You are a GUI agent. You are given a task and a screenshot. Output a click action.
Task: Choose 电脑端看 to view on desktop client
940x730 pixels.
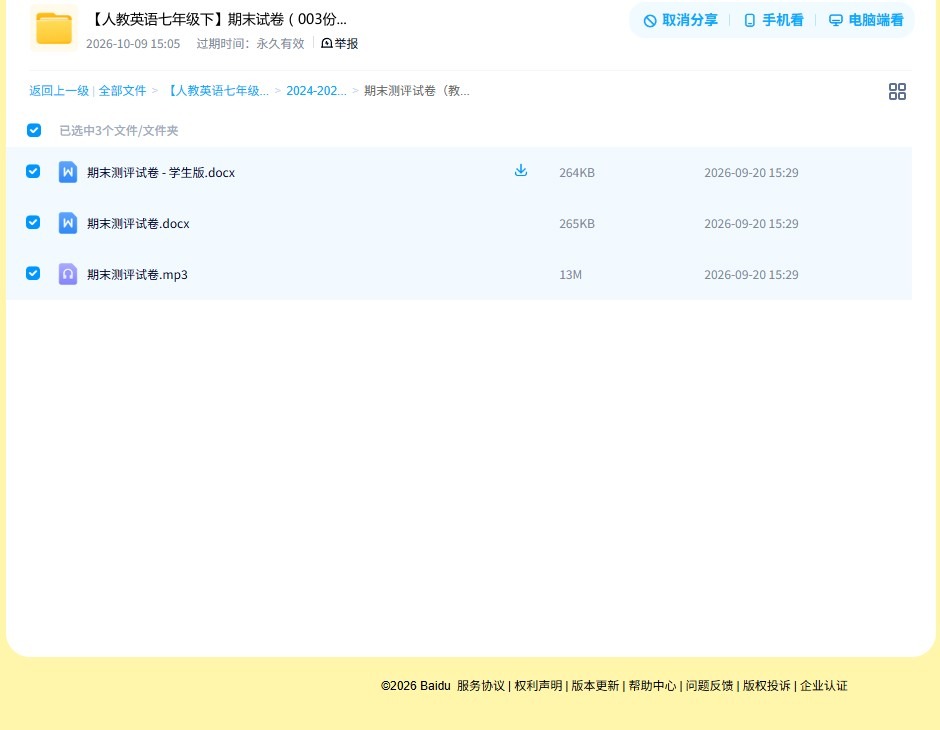tap(866, 20)
